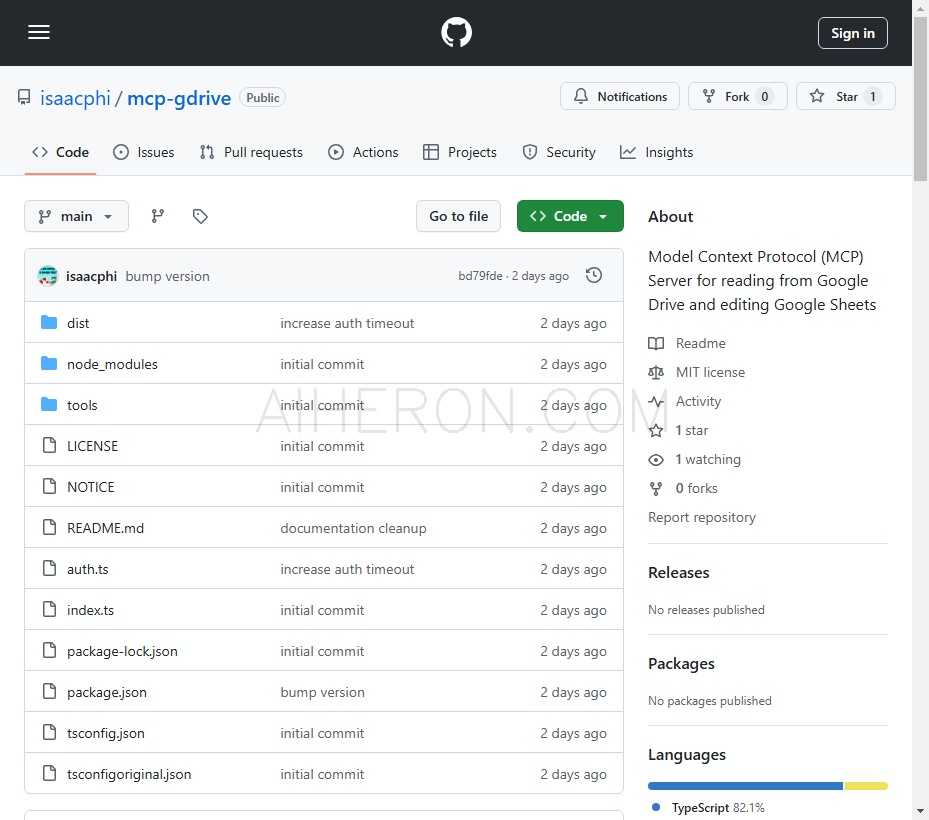Open the isaacphi commit author link
The height and width of the screenshot is (820, 929).
point(91,276)
